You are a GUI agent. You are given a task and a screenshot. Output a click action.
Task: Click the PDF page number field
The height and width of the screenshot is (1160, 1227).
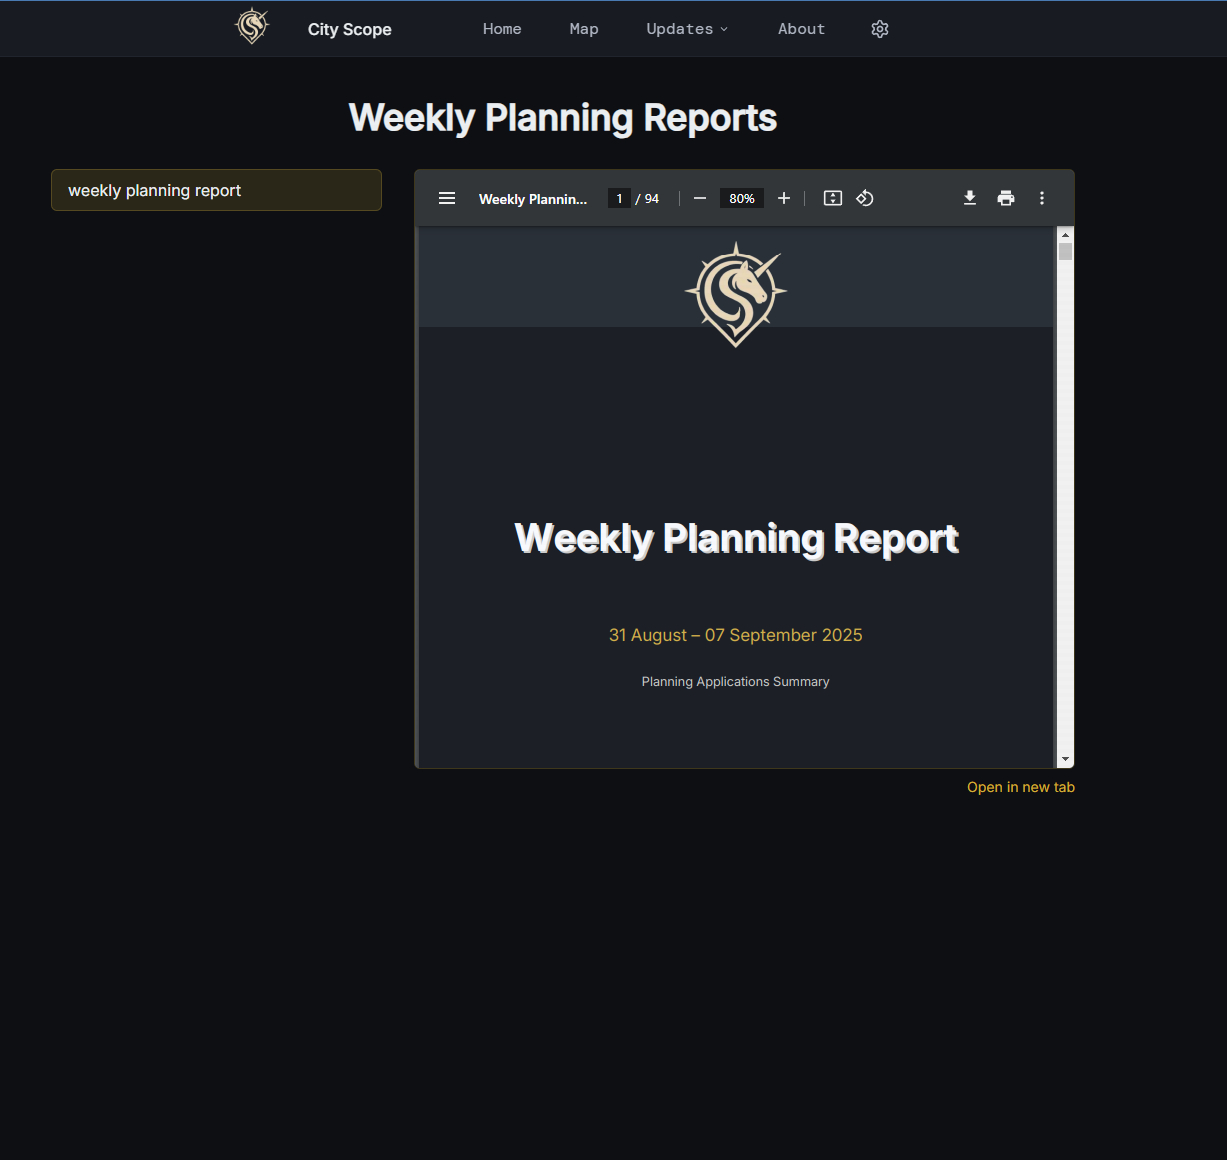tap(619, 198)
